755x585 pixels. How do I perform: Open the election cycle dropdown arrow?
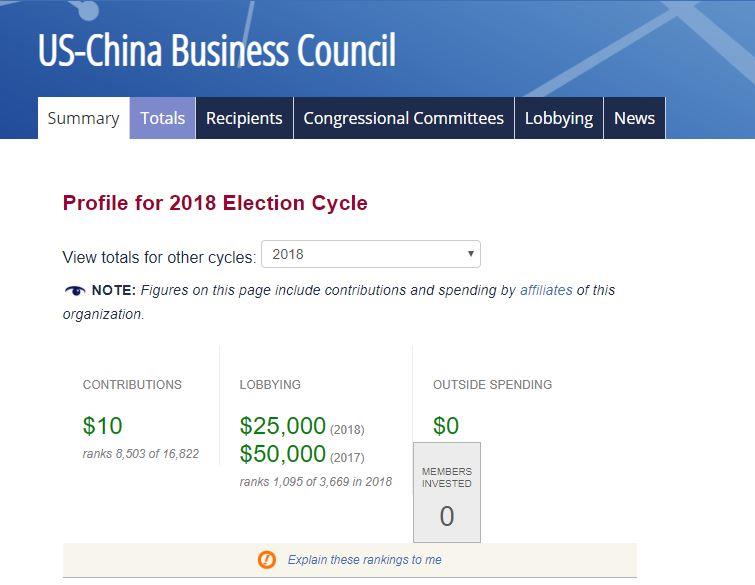pos(470,254)
